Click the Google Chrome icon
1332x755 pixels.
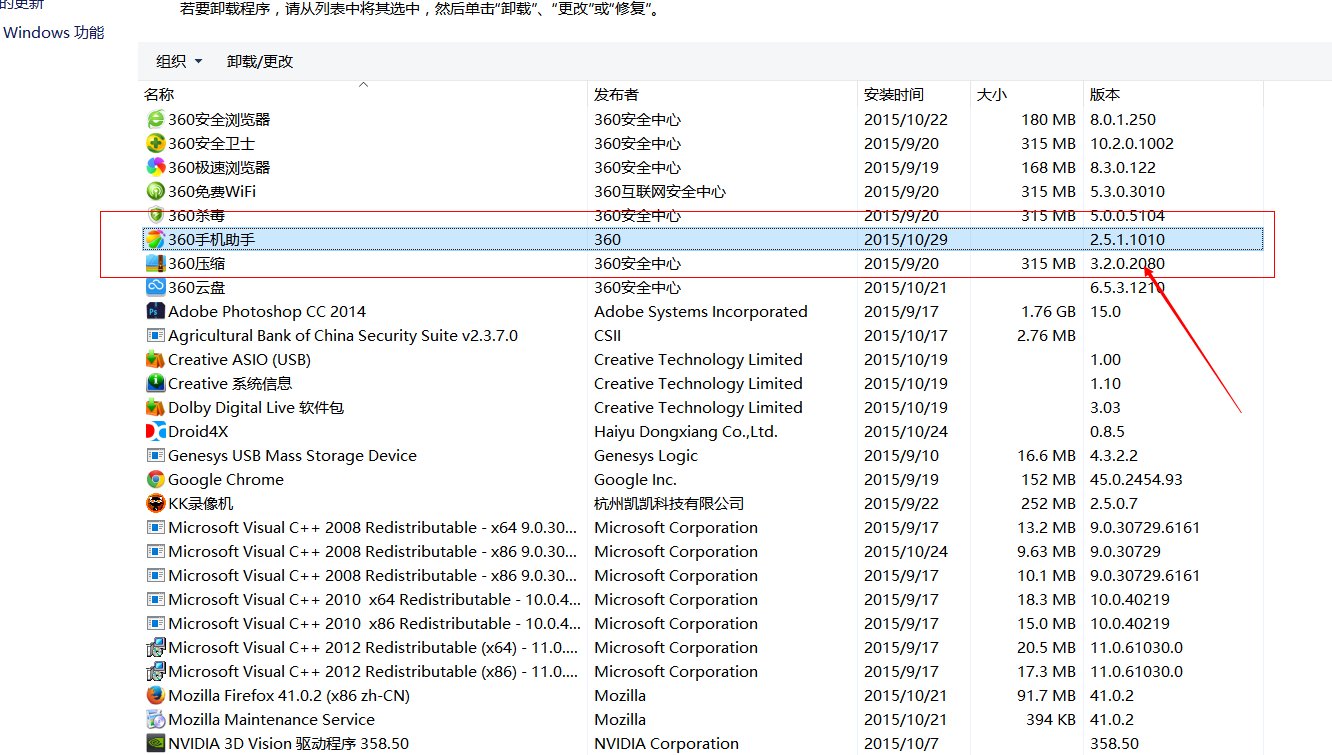pos(156,479)
